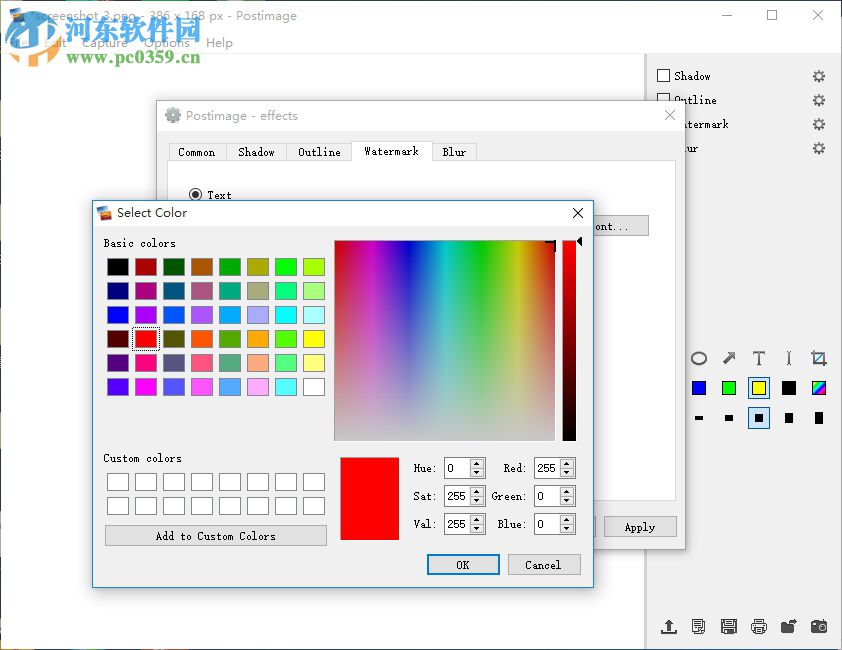This screenshot has height=650, width=842.
Task: Select the Ellipse drawing tool
Action: (x=699, y=357)
